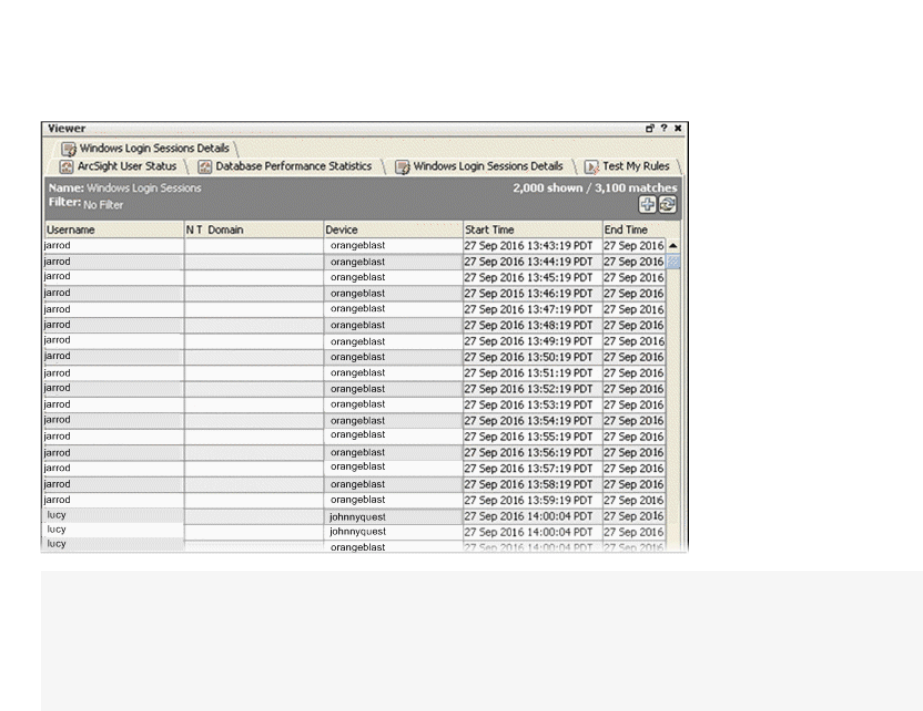
Task: Open help with the question mark icon
Action: tap(664, 128)
